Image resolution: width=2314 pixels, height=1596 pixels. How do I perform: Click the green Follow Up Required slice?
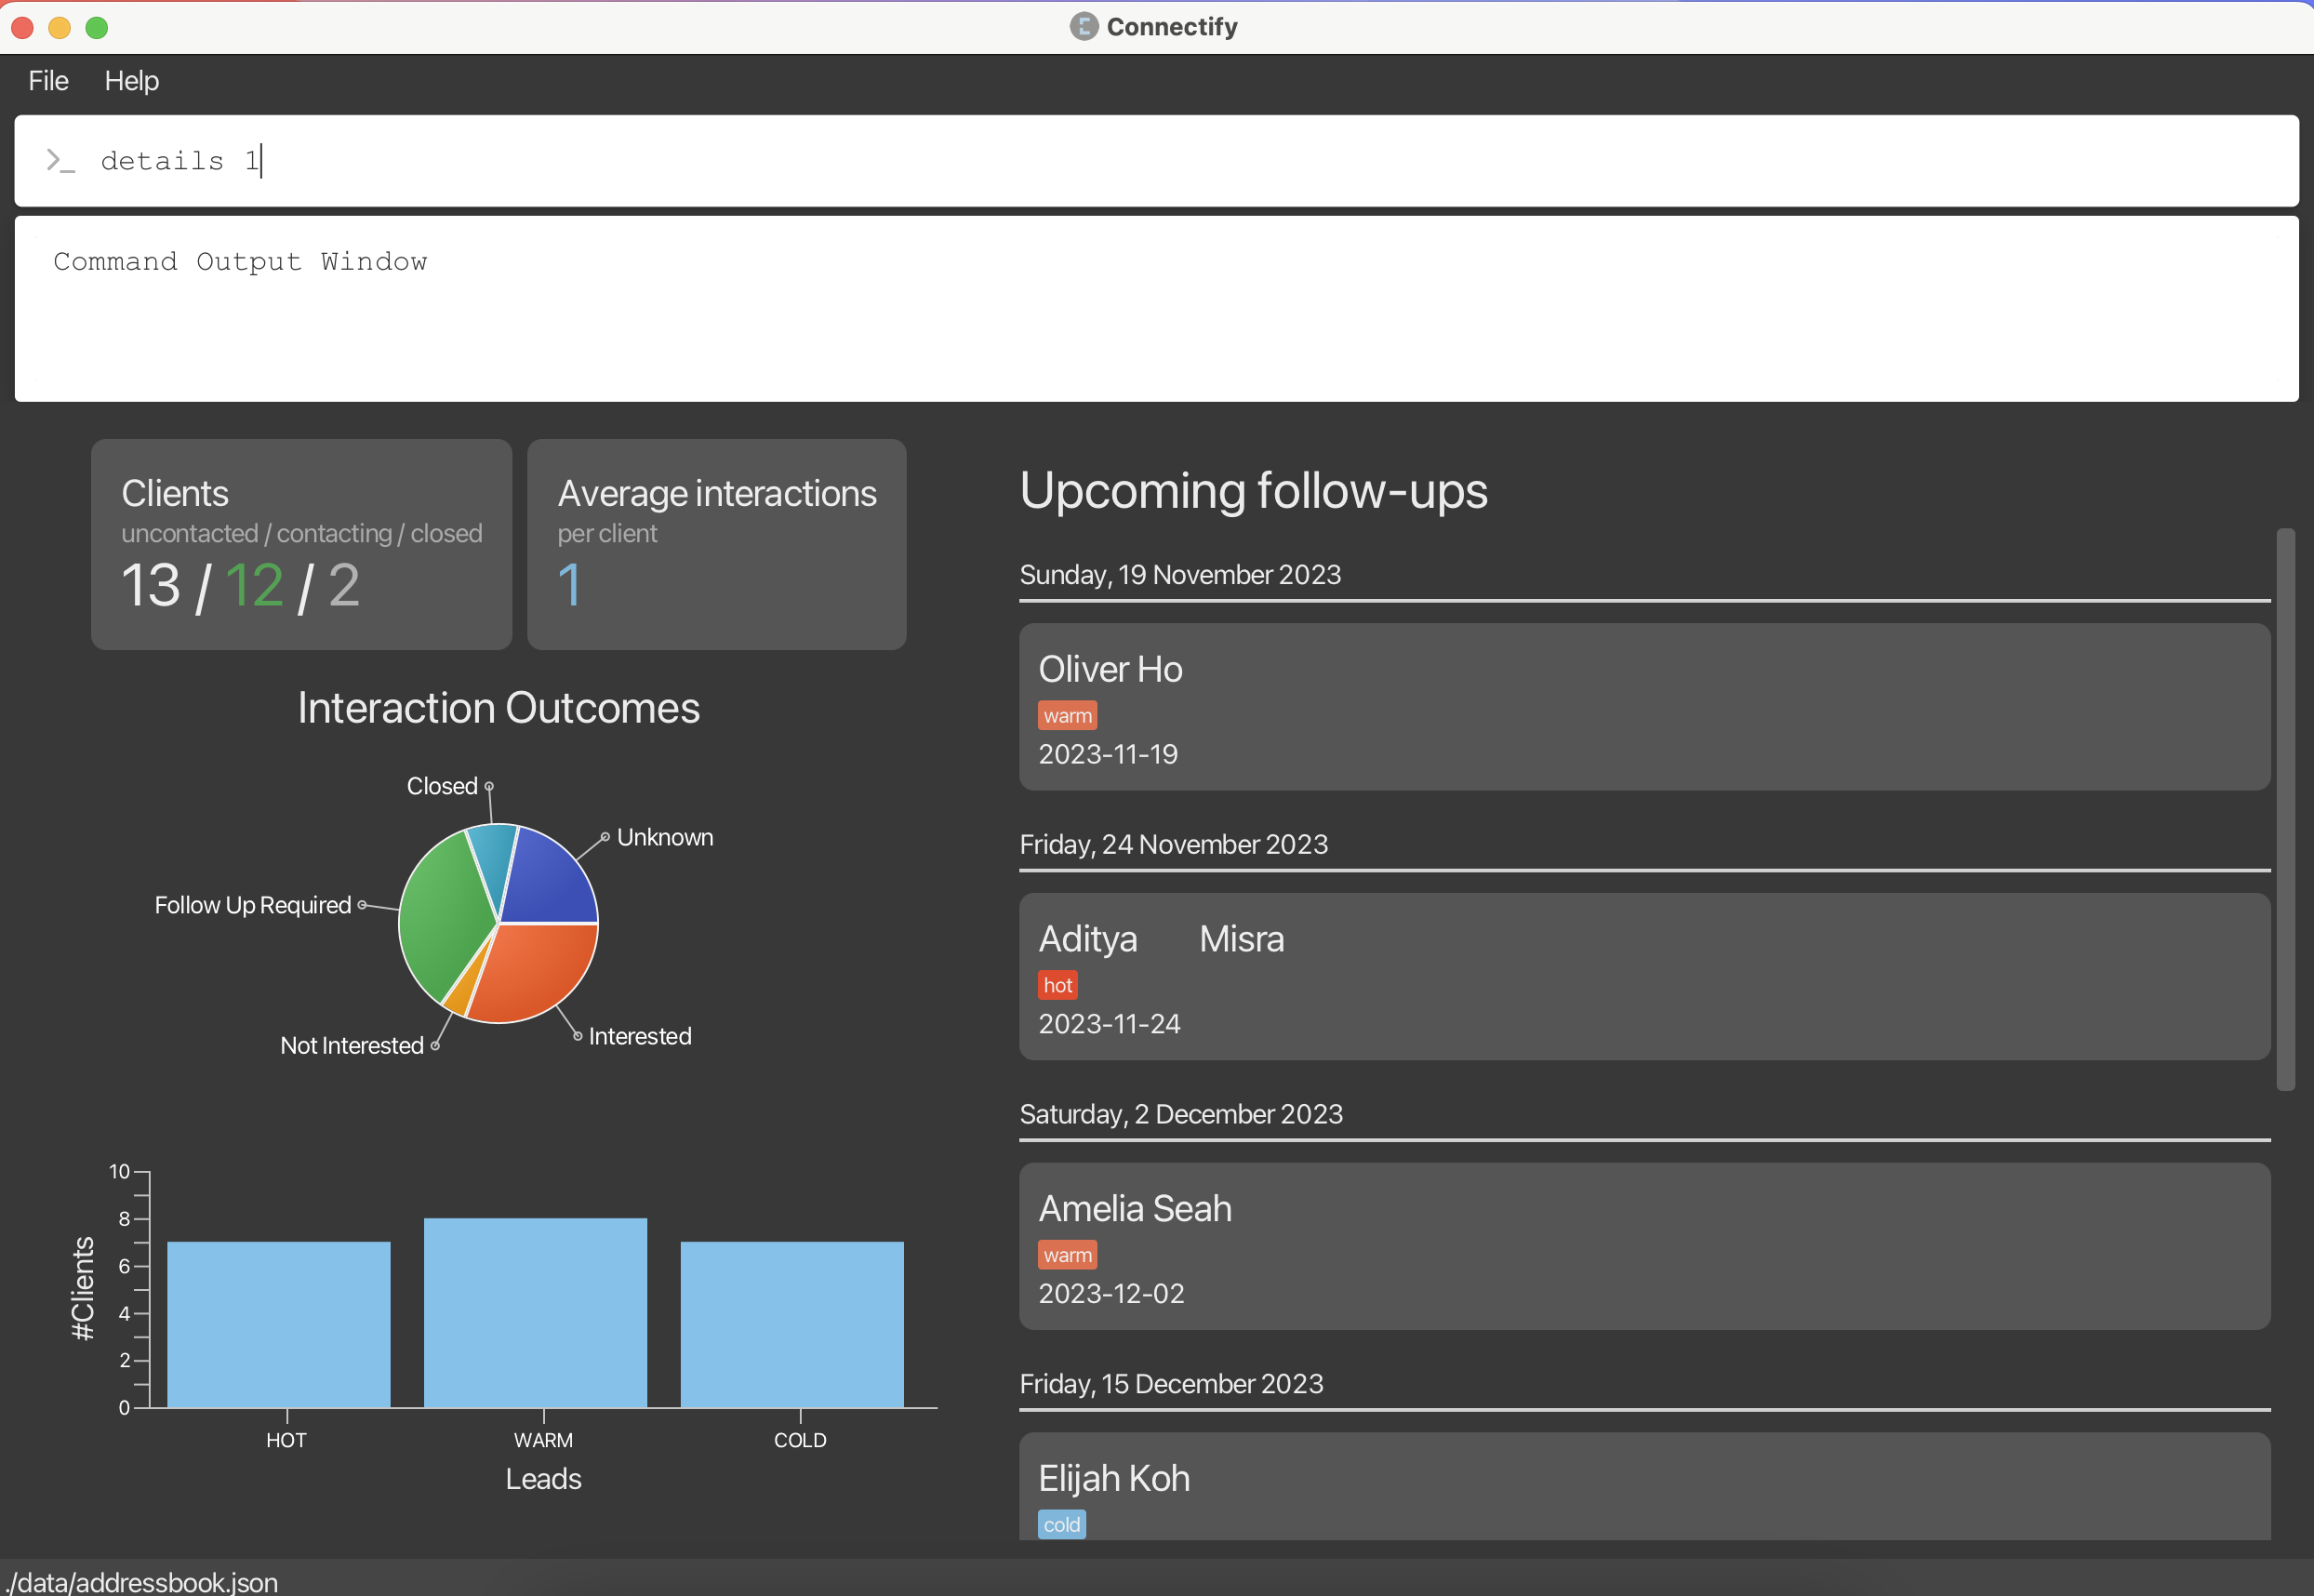[445, 915]
